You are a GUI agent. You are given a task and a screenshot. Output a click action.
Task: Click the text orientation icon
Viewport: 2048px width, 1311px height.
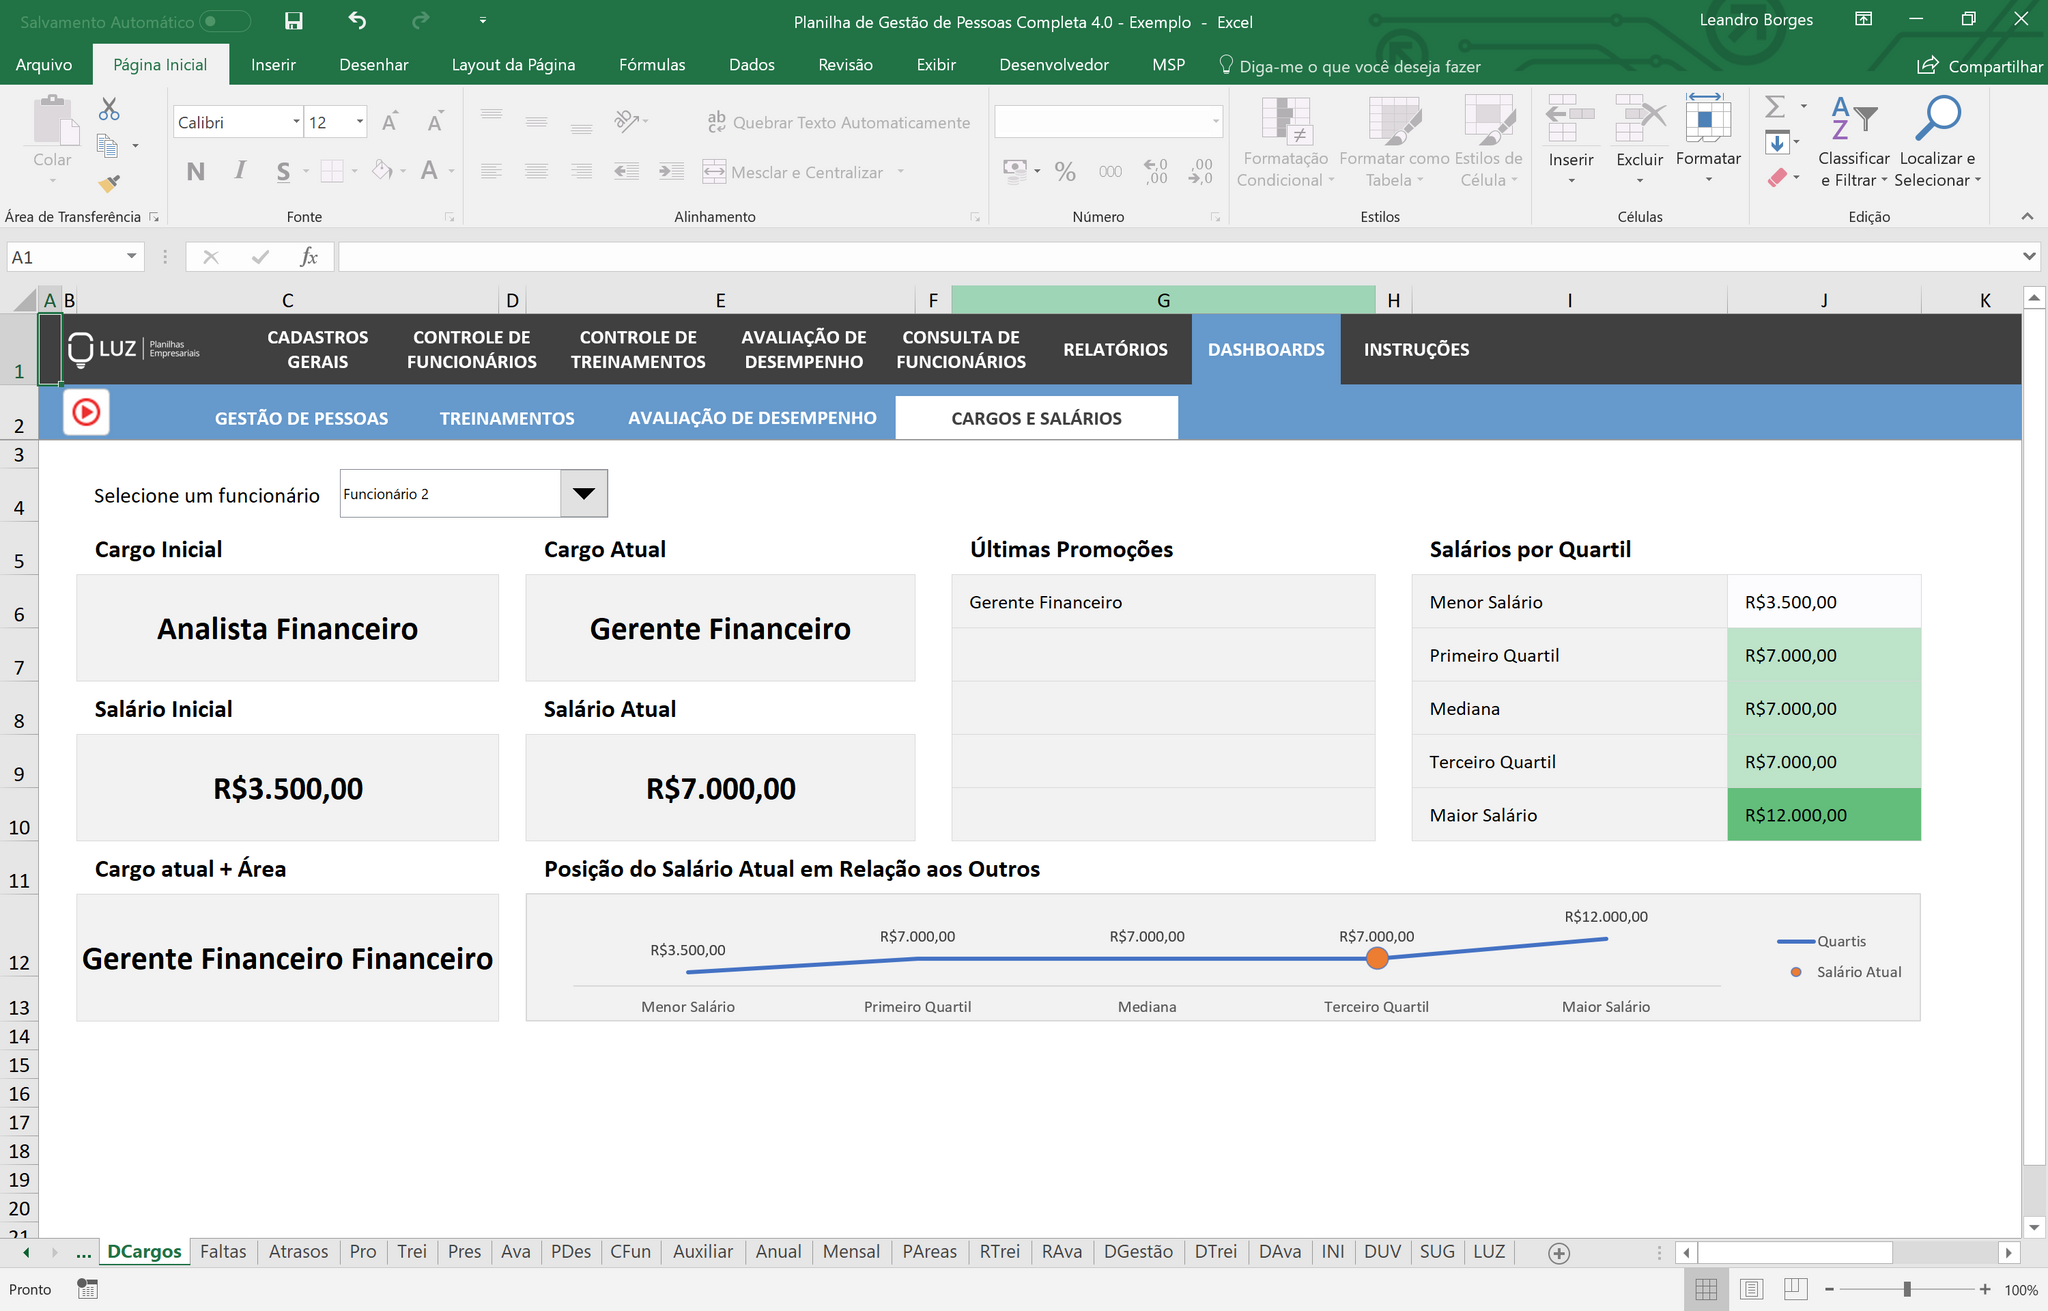point(626,121)
